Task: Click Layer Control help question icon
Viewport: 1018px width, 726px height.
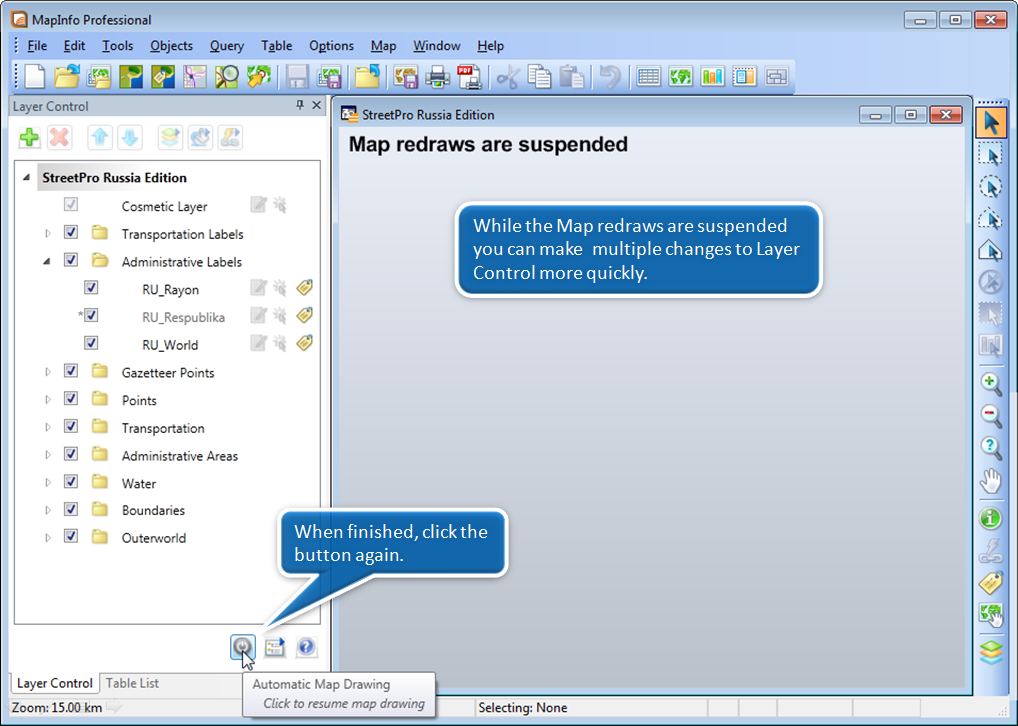Action: (x=306, y=647)
